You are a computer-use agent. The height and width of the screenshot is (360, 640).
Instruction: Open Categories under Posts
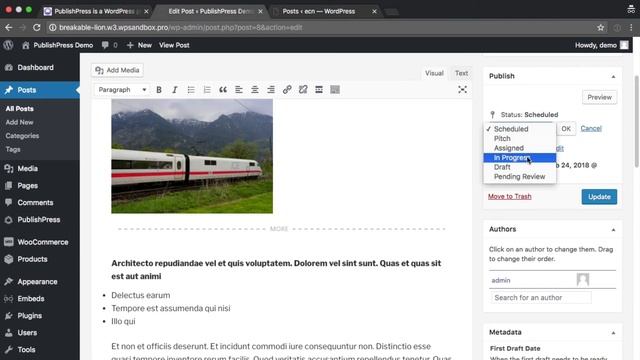click(22, 136)
